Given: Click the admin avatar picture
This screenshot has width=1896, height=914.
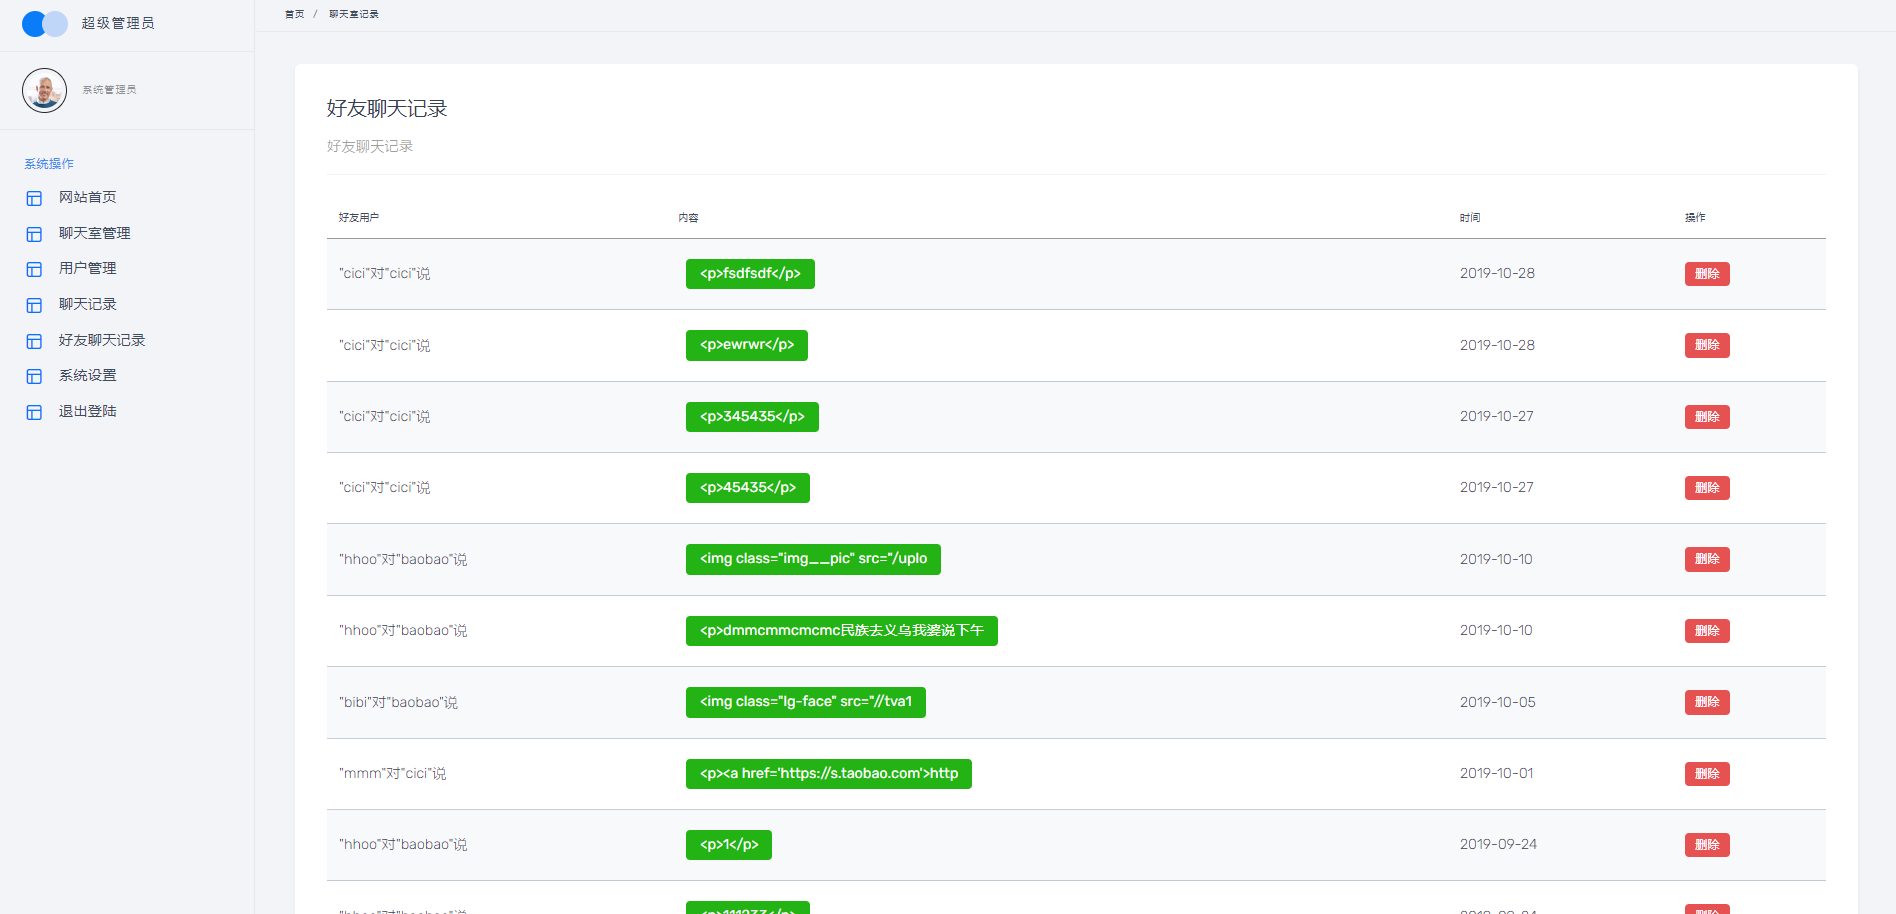Looking at the screenshot, I should (44, 91).
